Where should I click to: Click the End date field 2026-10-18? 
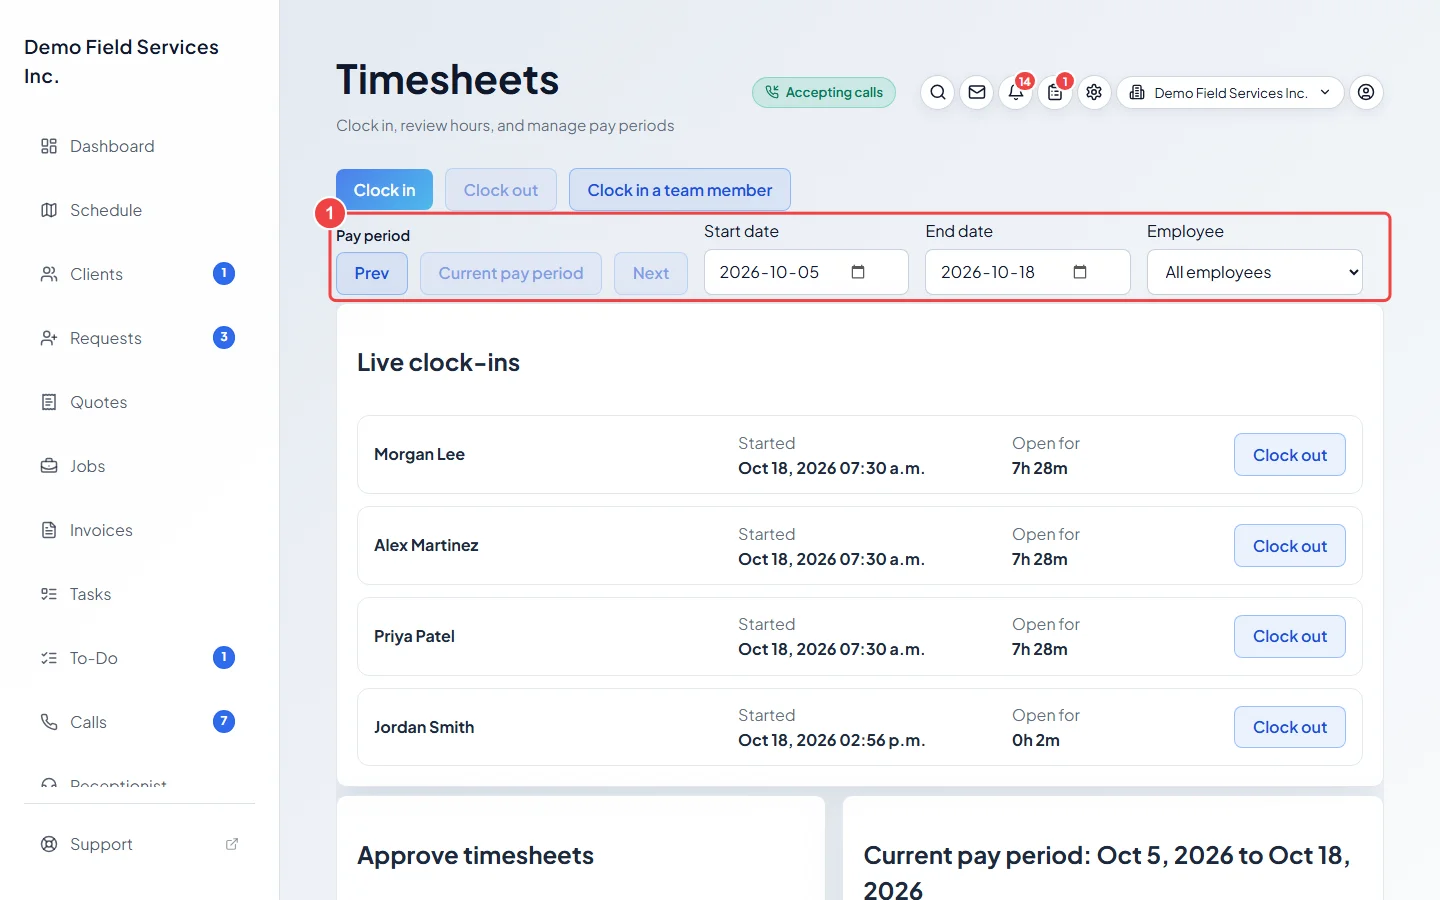[x=1028, y=272]
